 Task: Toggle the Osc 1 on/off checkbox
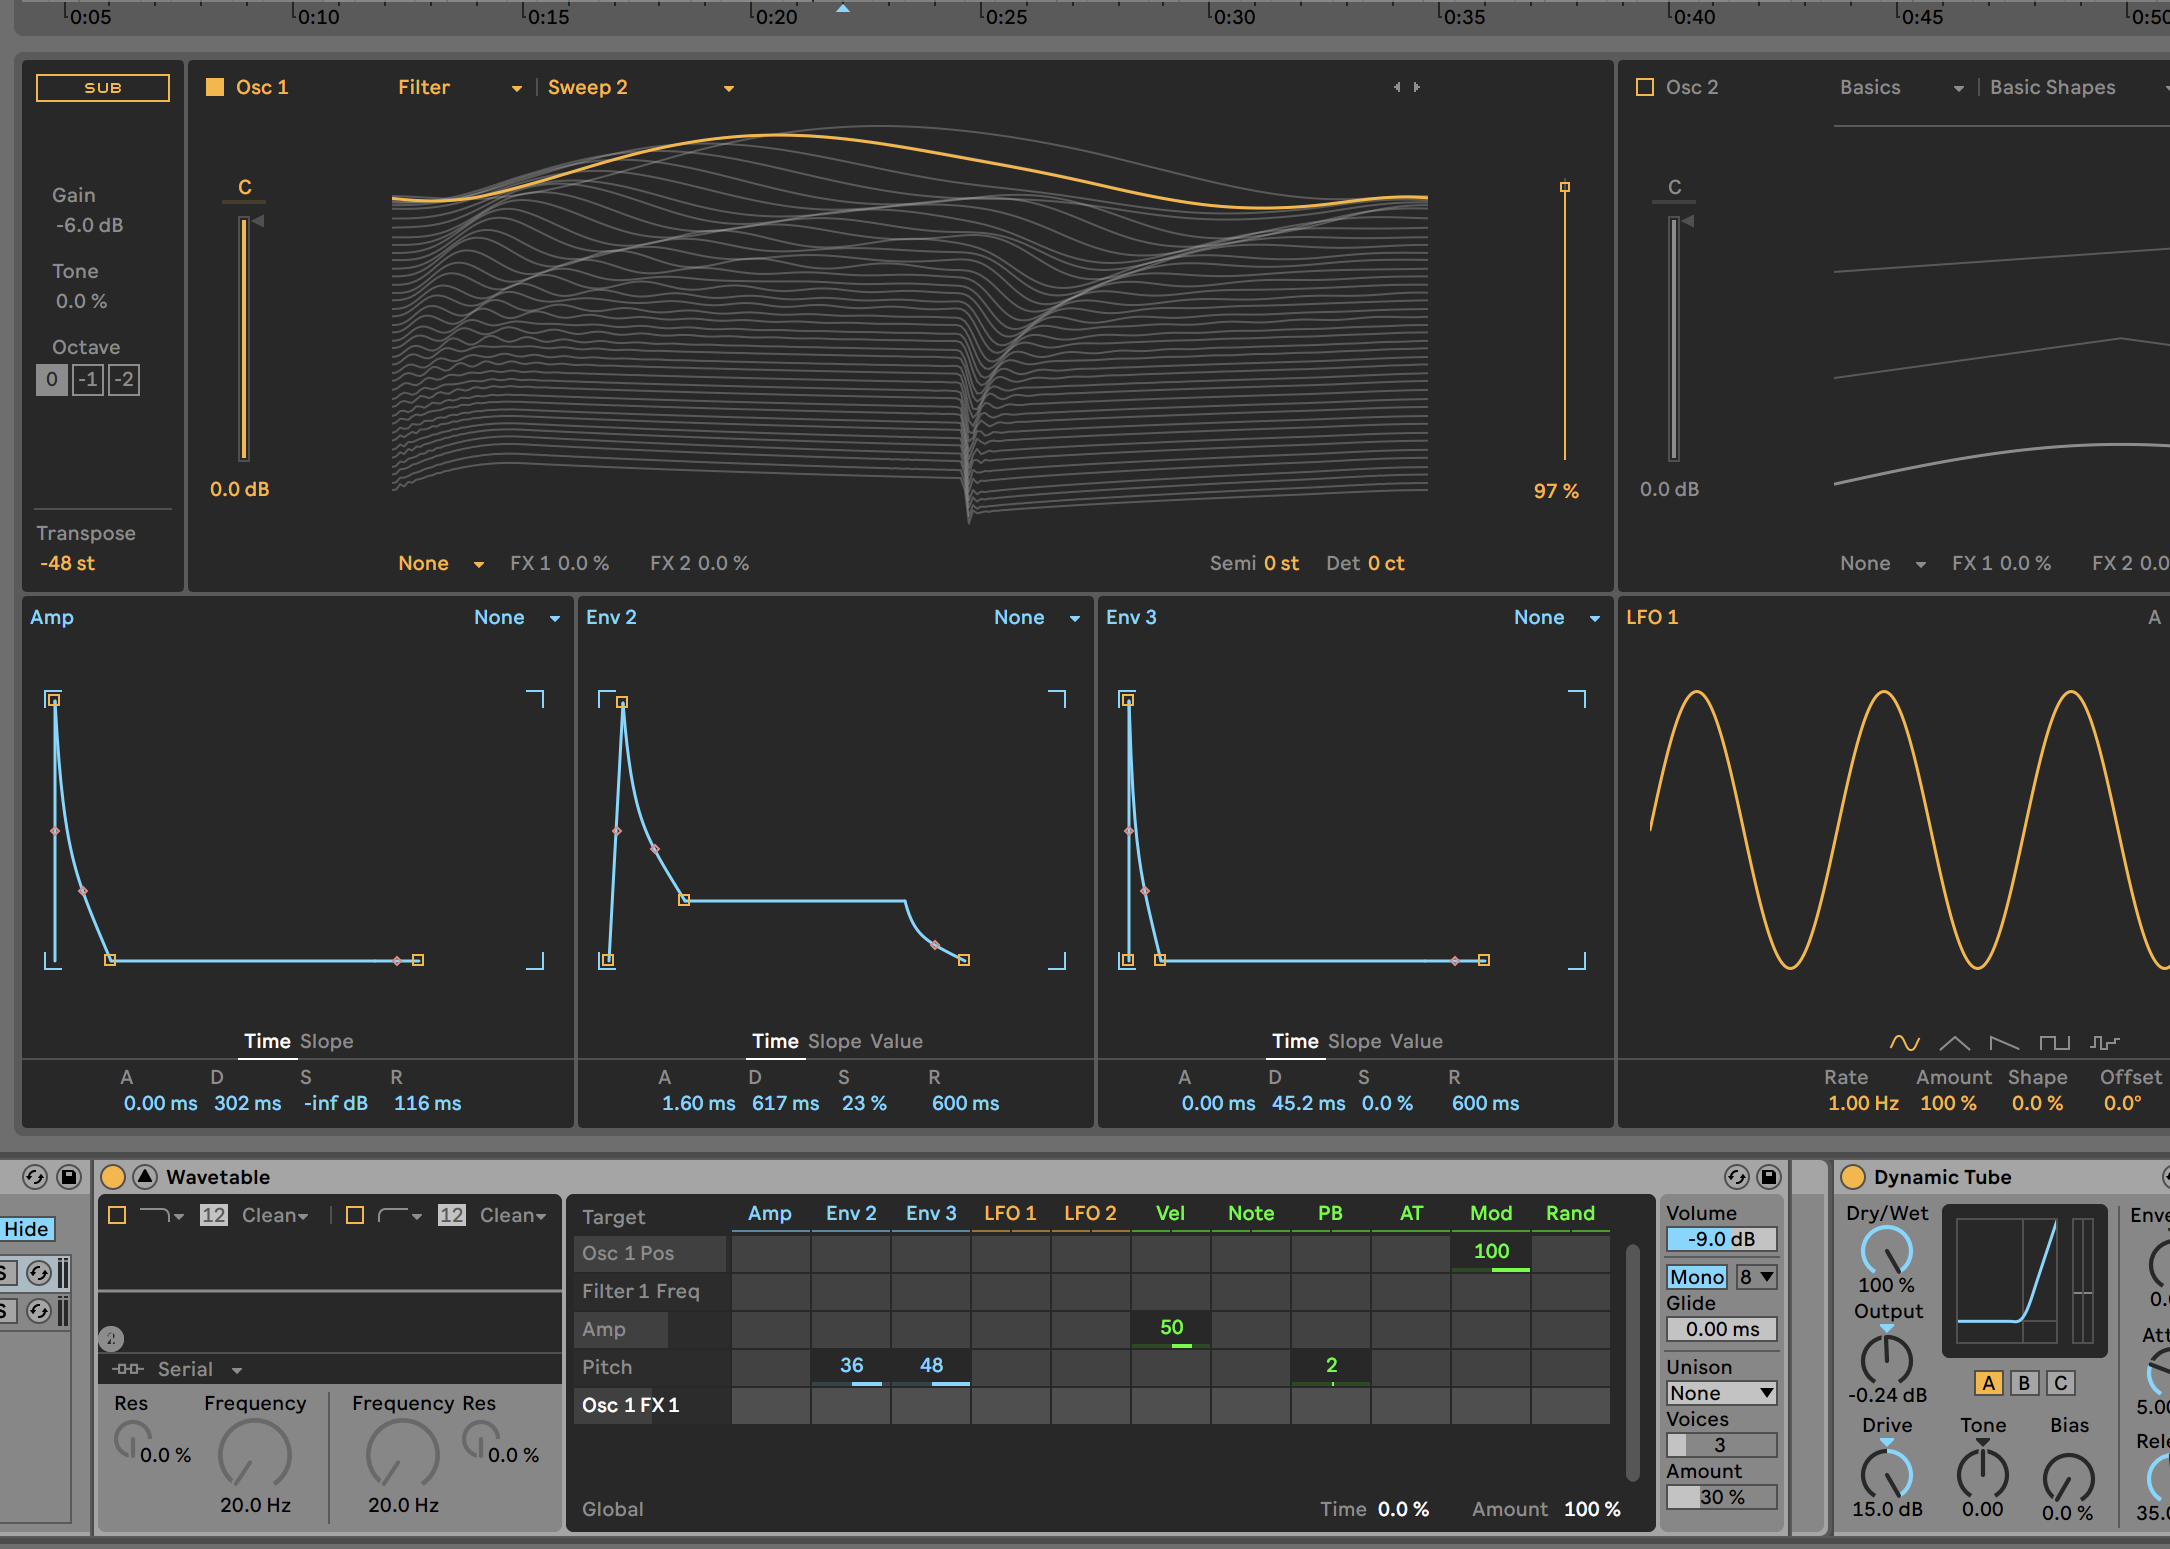tap(215, 87)
